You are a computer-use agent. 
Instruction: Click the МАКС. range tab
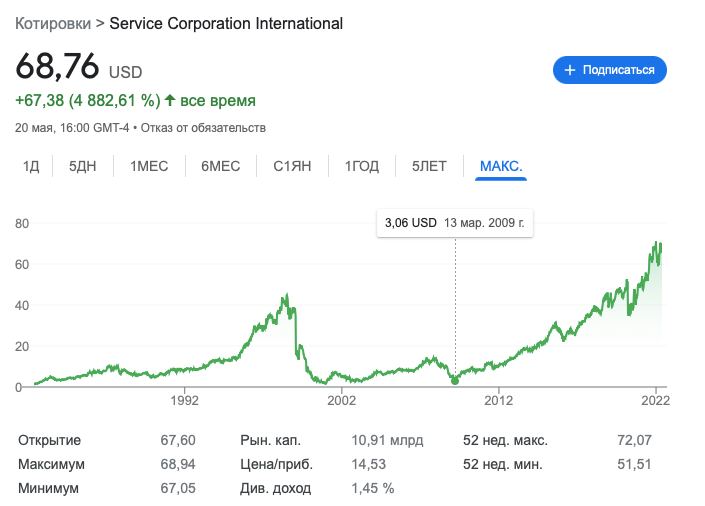point(502,166)
